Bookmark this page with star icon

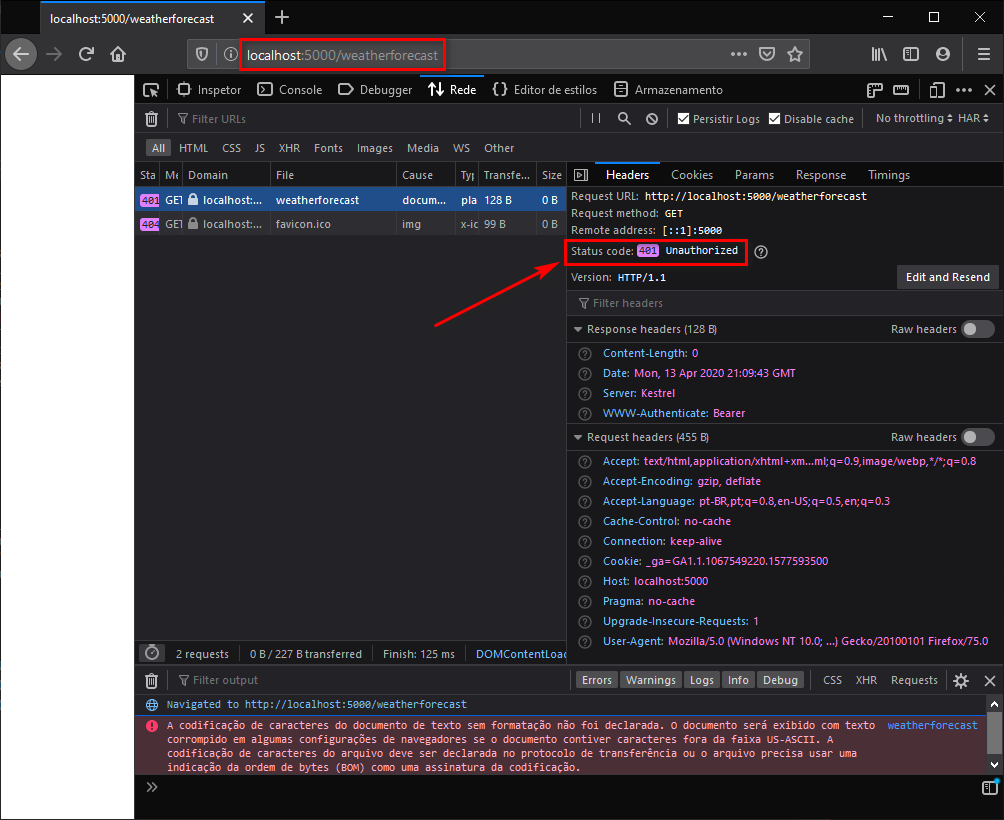point(795,54)
